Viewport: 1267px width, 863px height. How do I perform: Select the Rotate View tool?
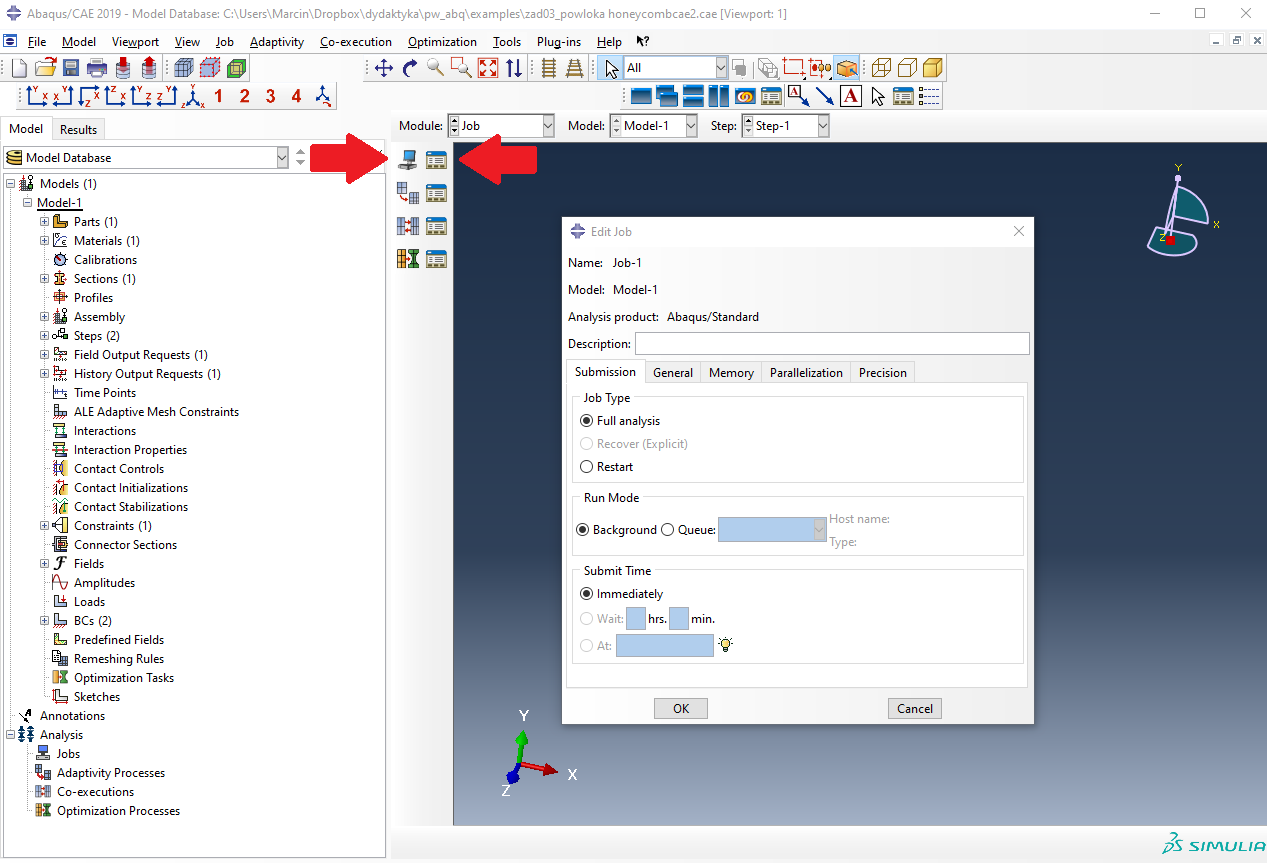point(409,68)
